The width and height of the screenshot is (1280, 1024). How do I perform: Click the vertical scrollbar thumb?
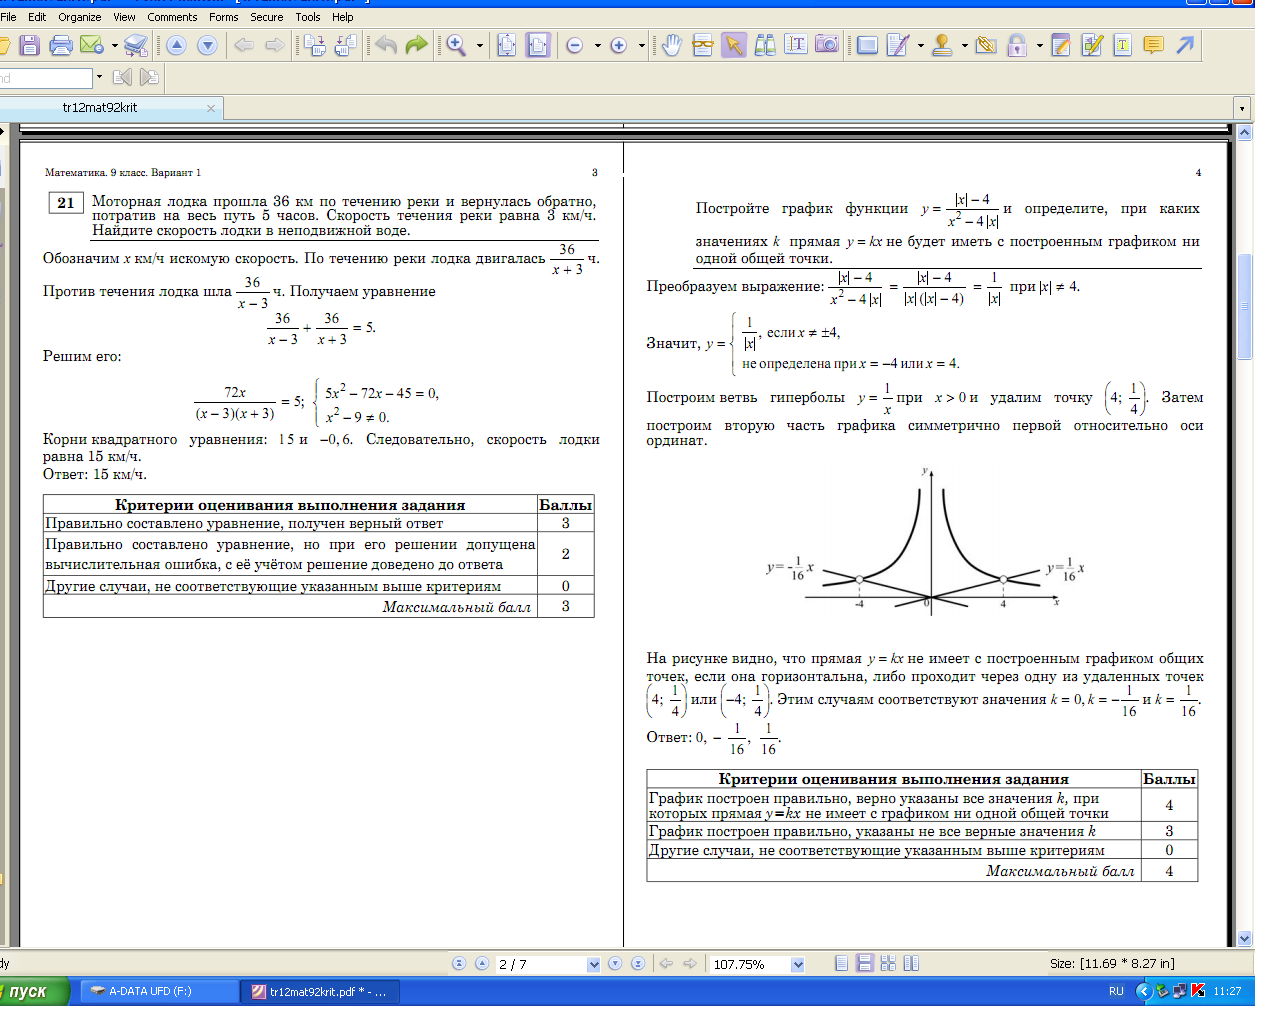(x=1245, y=307)
